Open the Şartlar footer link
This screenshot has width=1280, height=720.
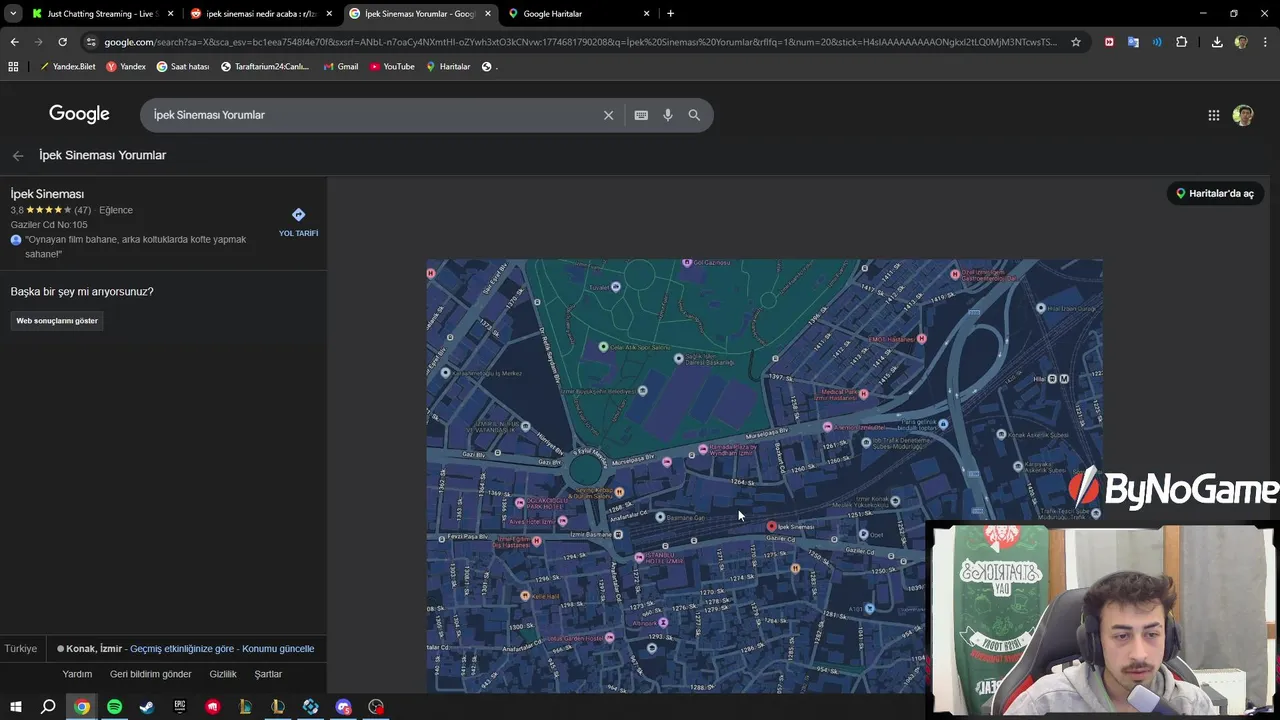click(x=268, y=675)
